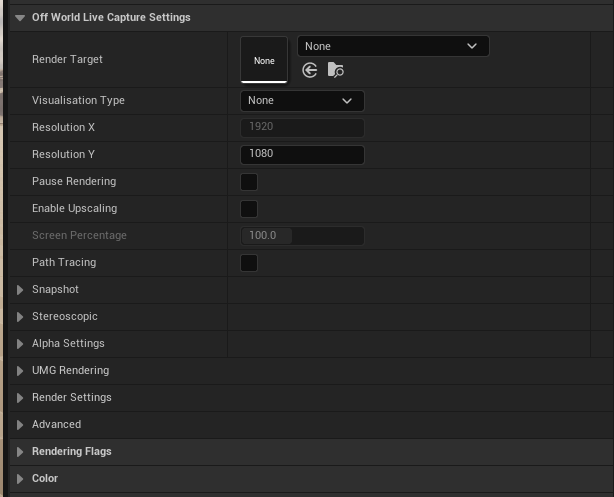
Task: Expand the Snapshot section arrow
Action: (20, 290)
